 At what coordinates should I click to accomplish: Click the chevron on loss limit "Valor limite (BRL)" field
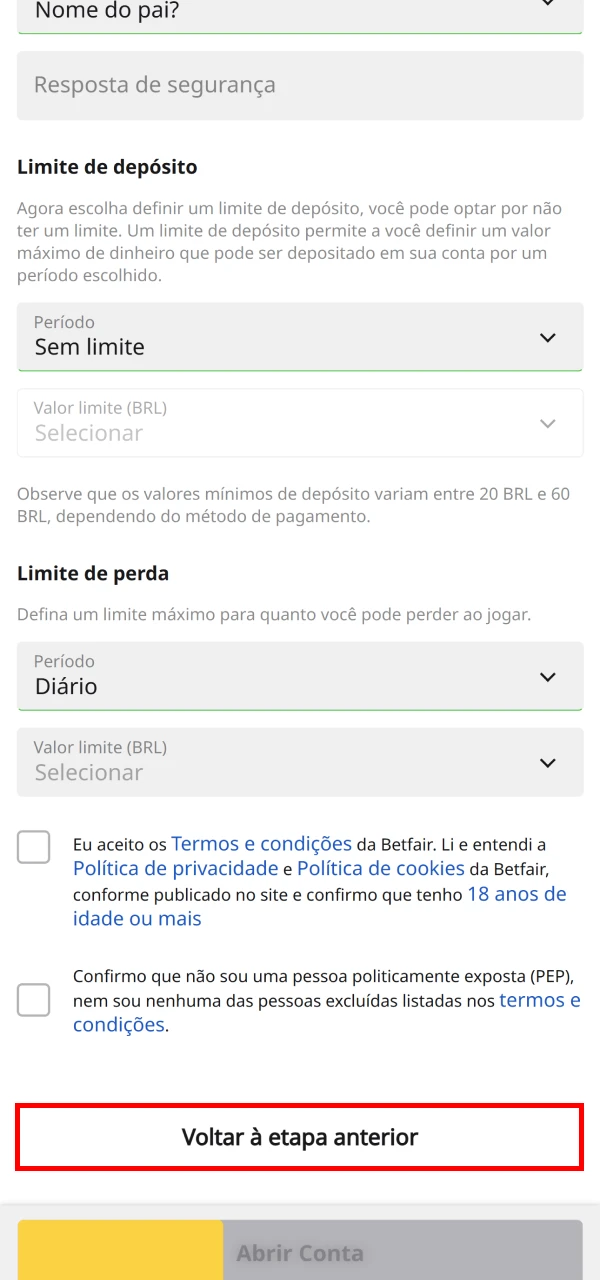coord(548,762)
